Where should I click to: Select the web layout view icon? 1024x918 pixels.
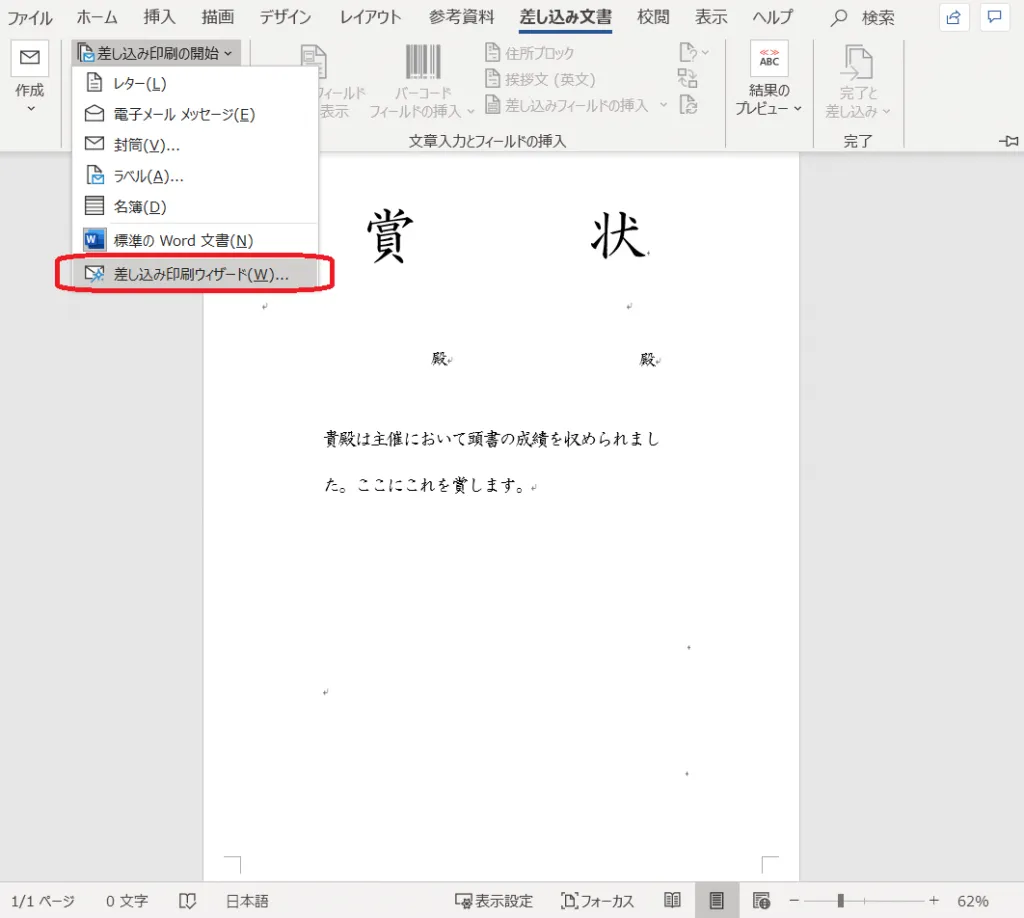pos(761,900)
